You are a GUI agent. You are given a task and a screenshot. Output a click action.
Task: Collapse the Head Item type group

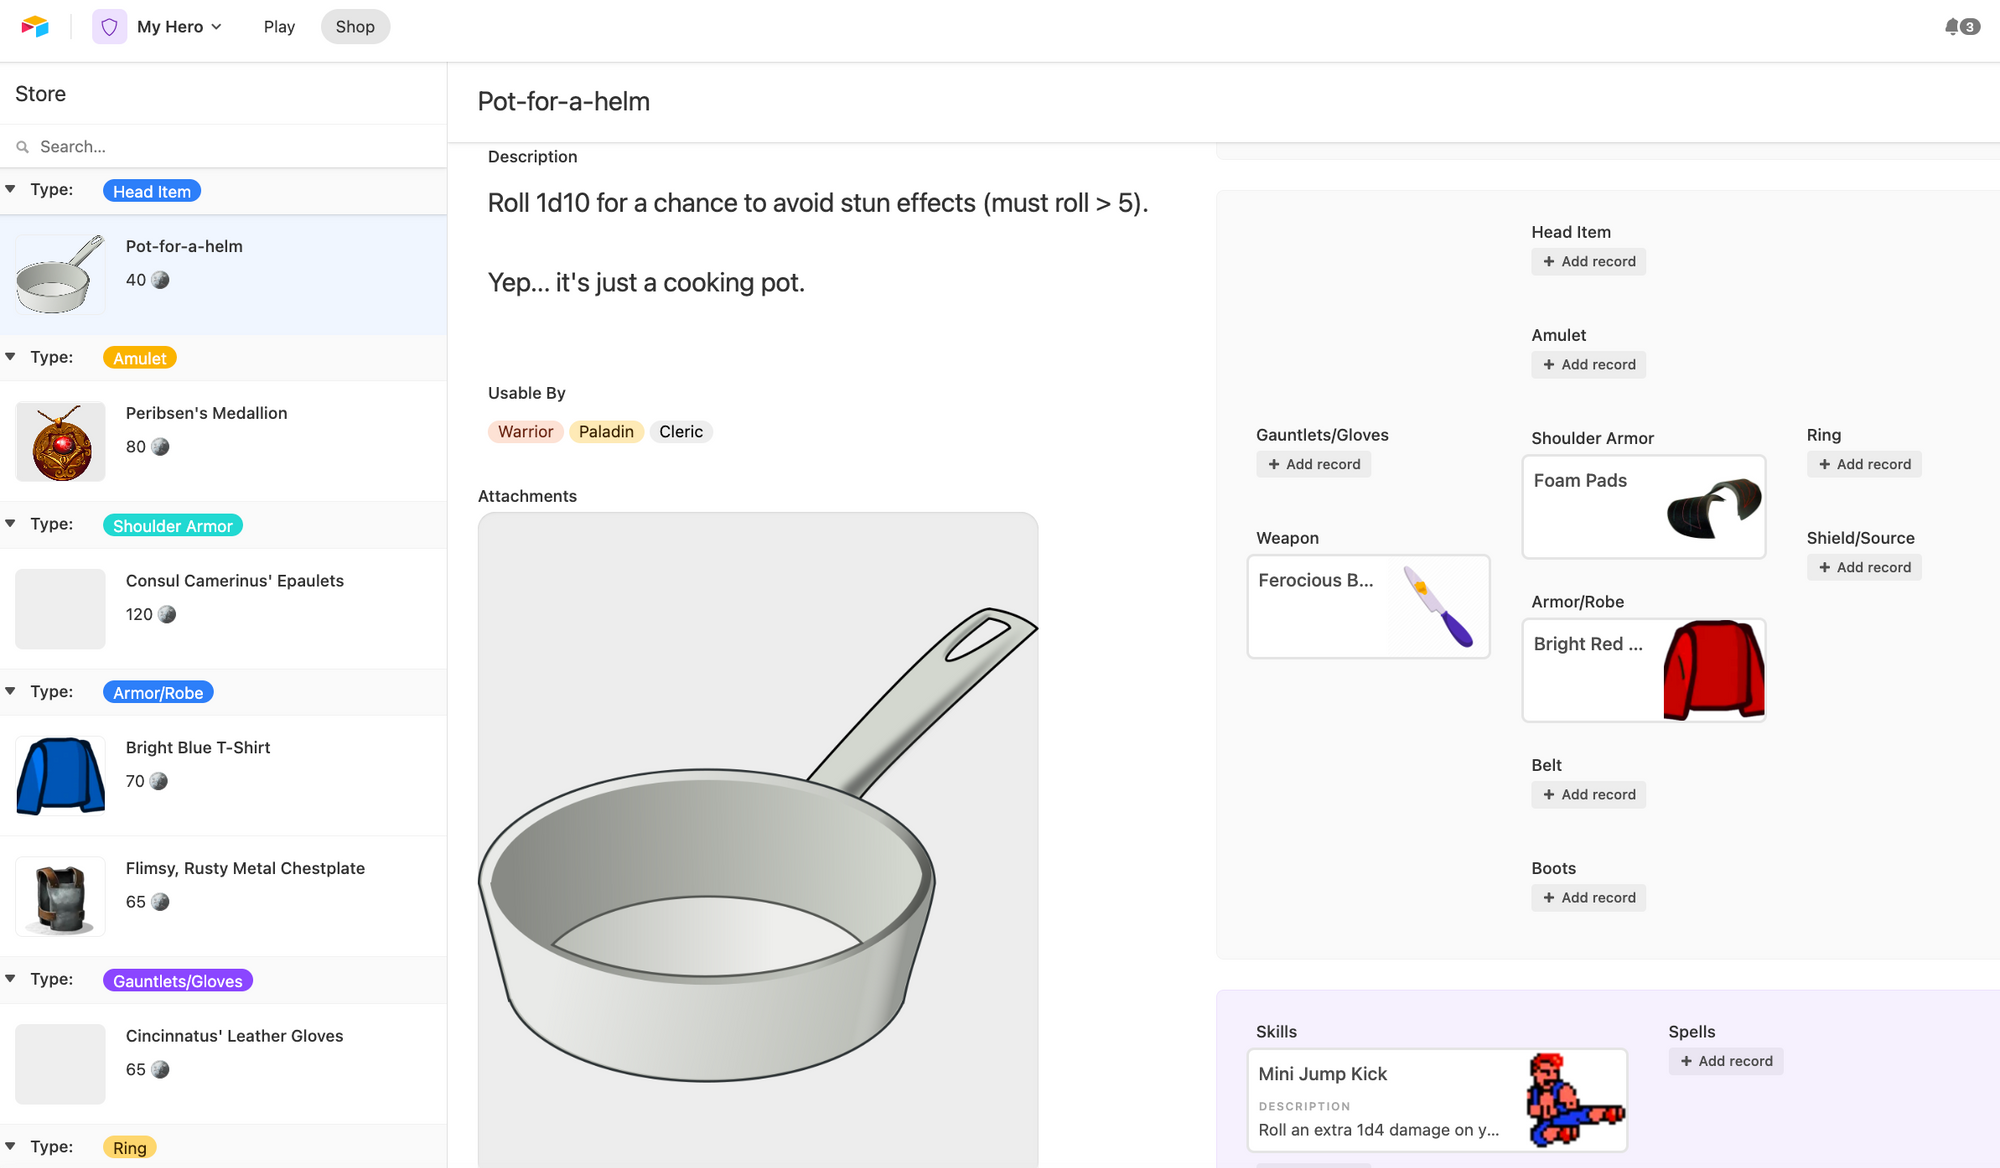coord(10,189)
